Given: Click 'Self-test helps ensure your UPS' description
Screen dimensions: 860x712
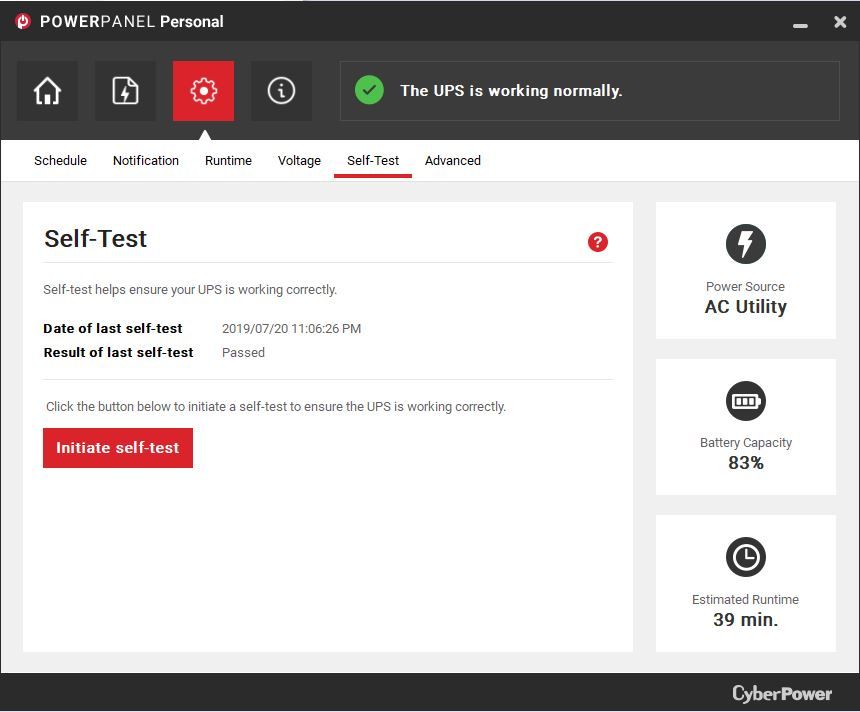Looking at the screenshot, I should pos(190,290).
